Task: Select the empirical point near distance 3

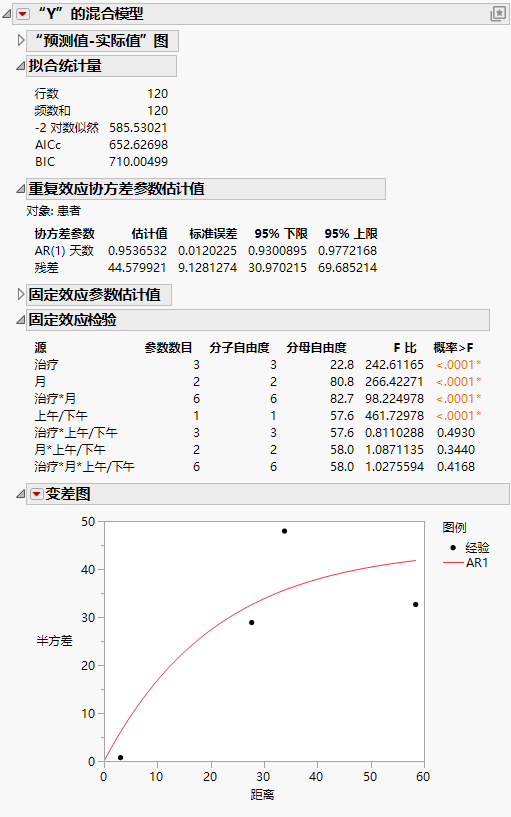Action: point(120,758)
